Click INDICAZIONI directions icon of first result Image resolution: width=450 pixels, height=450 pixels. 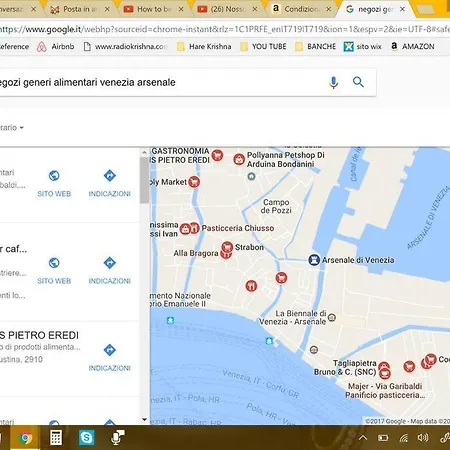(110, 176)
